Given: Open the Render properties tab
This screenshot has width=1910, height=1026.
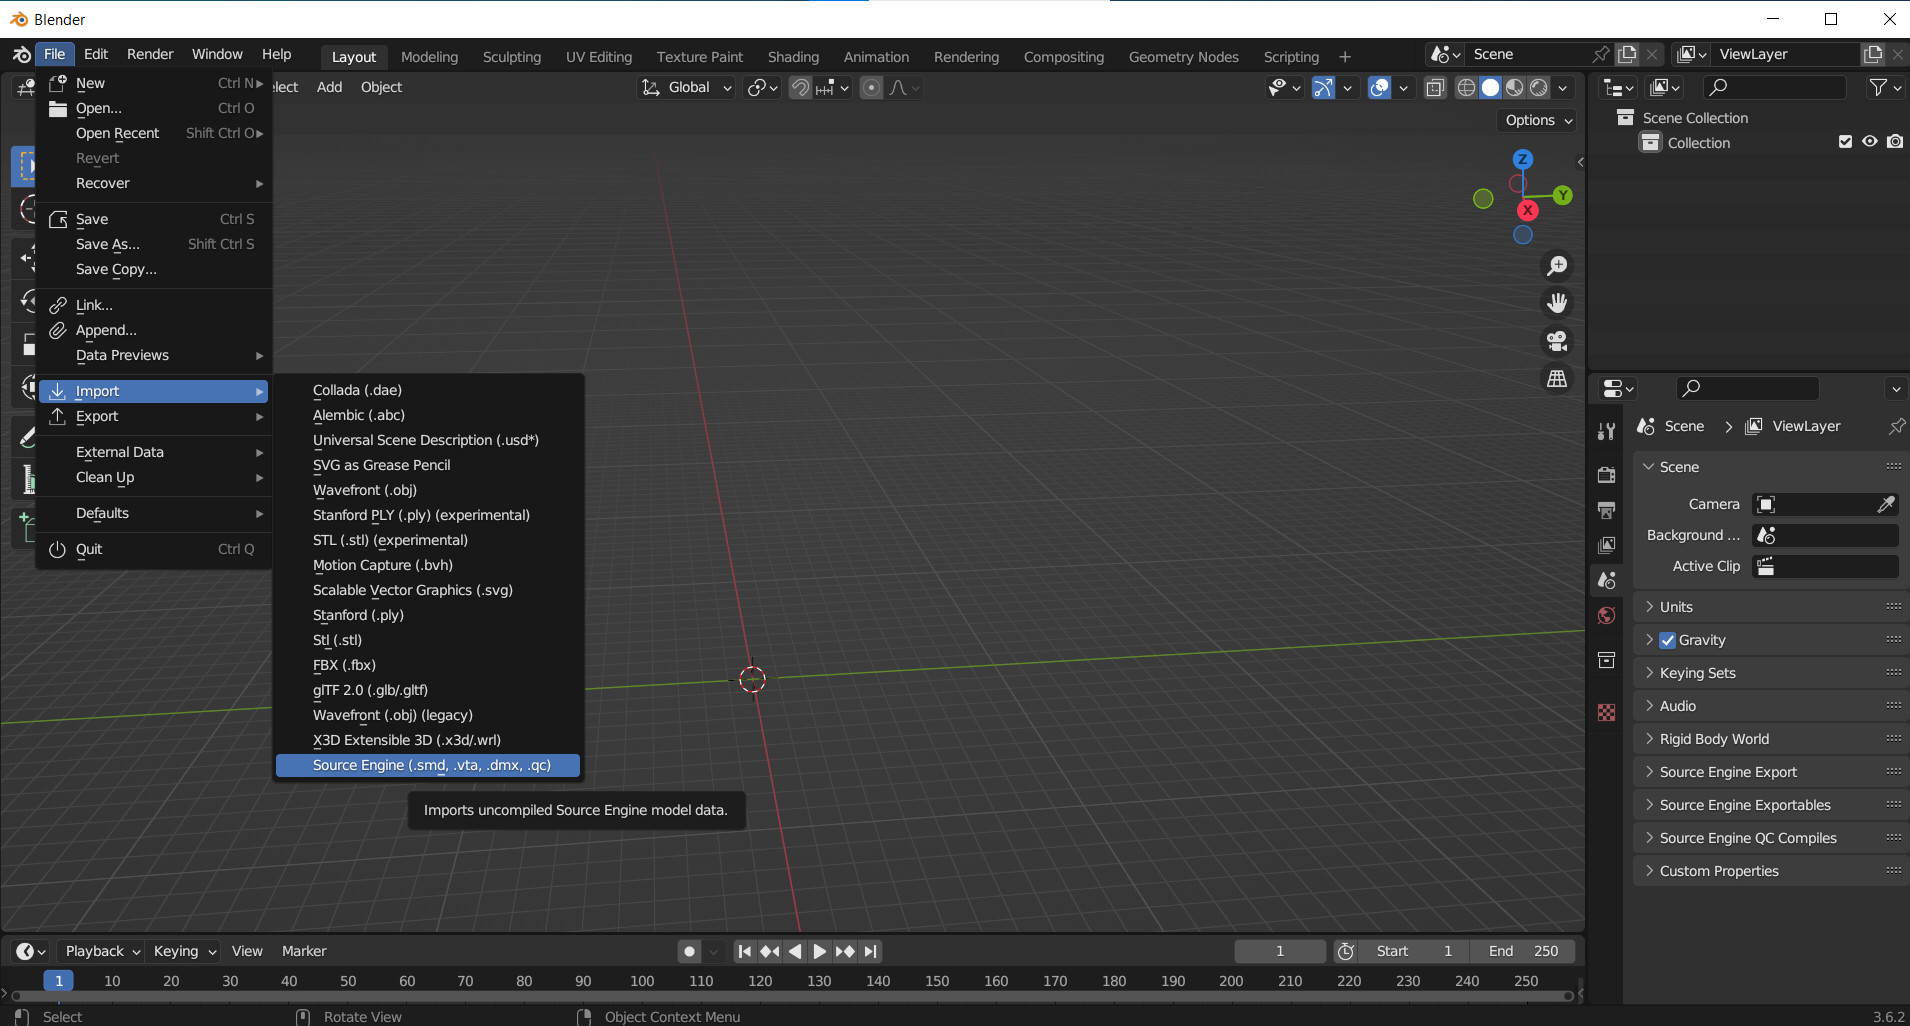Looking at the screenshot, I should 1608,475.
